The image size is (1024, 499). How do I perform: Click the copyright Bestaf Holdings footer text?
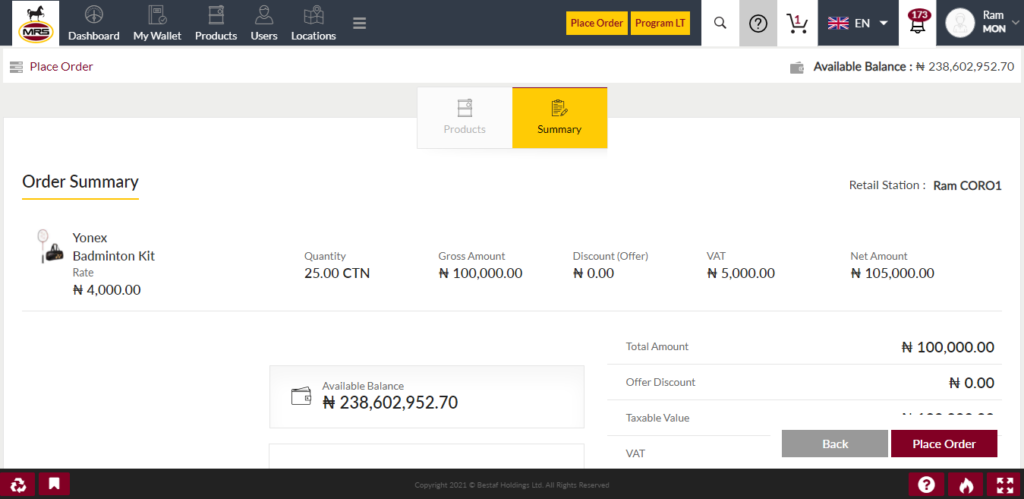pyautogui.click(x=512, y=485)
